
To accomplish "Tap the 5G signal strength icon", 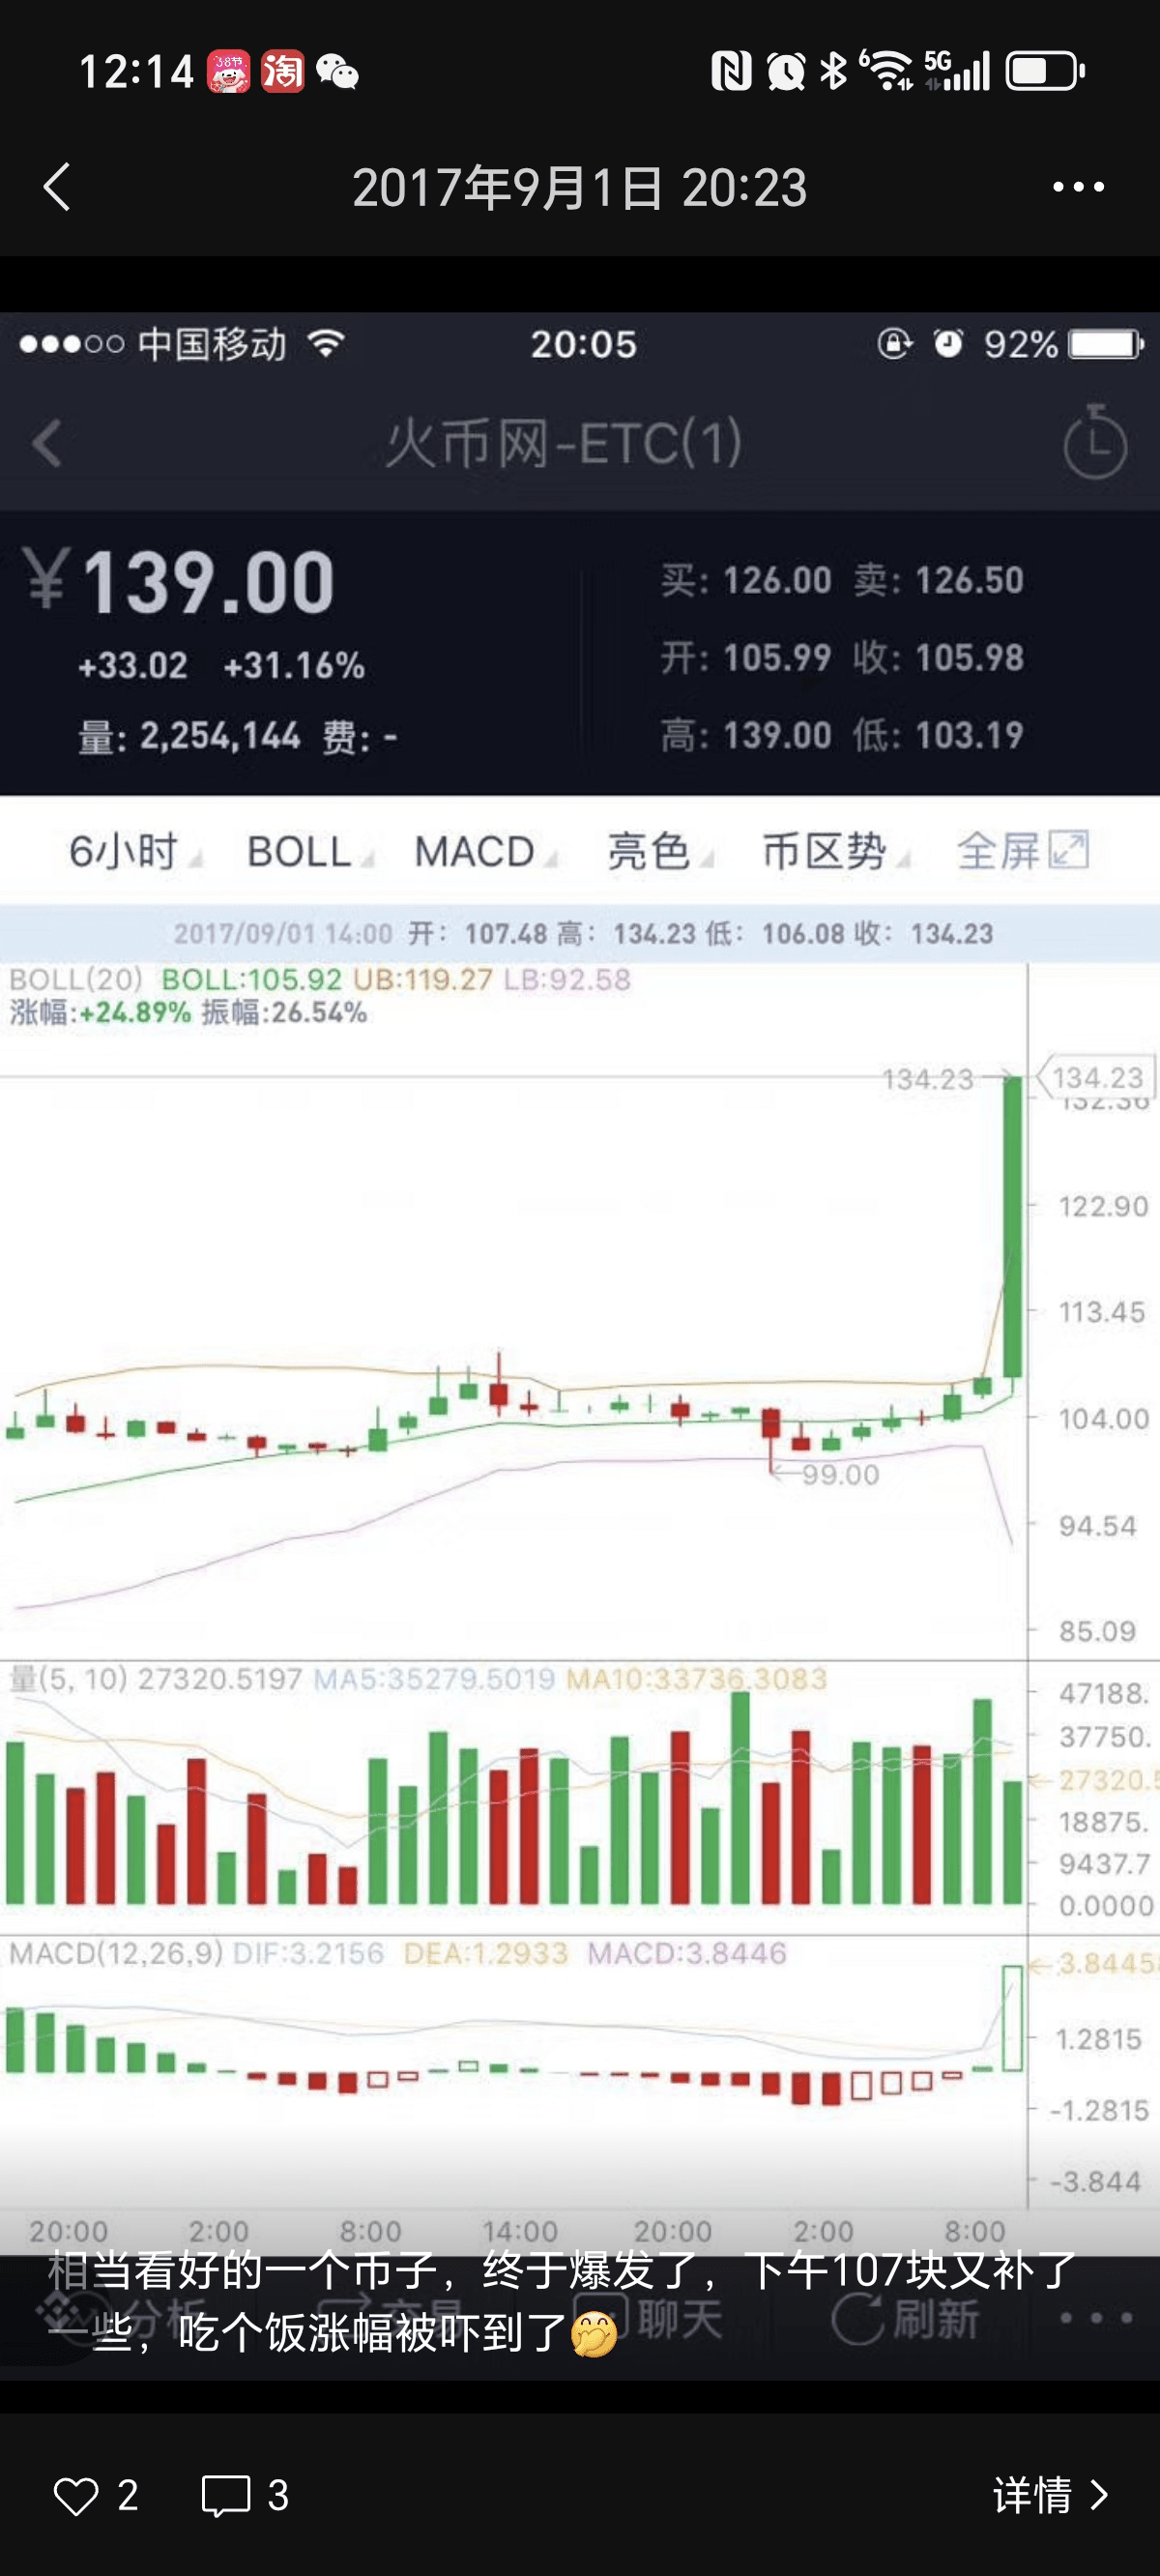I will [x=957, y=70].
